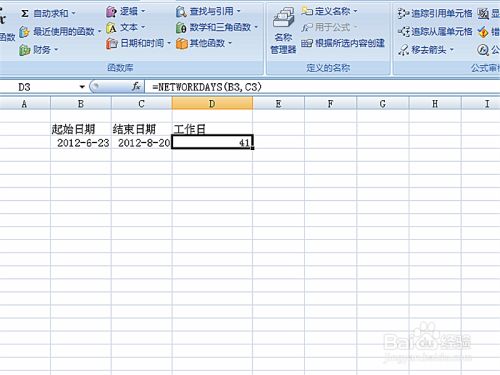Click the 其他函数 icon
Screen dimensions: 500x375
click(x=182, y=43)
